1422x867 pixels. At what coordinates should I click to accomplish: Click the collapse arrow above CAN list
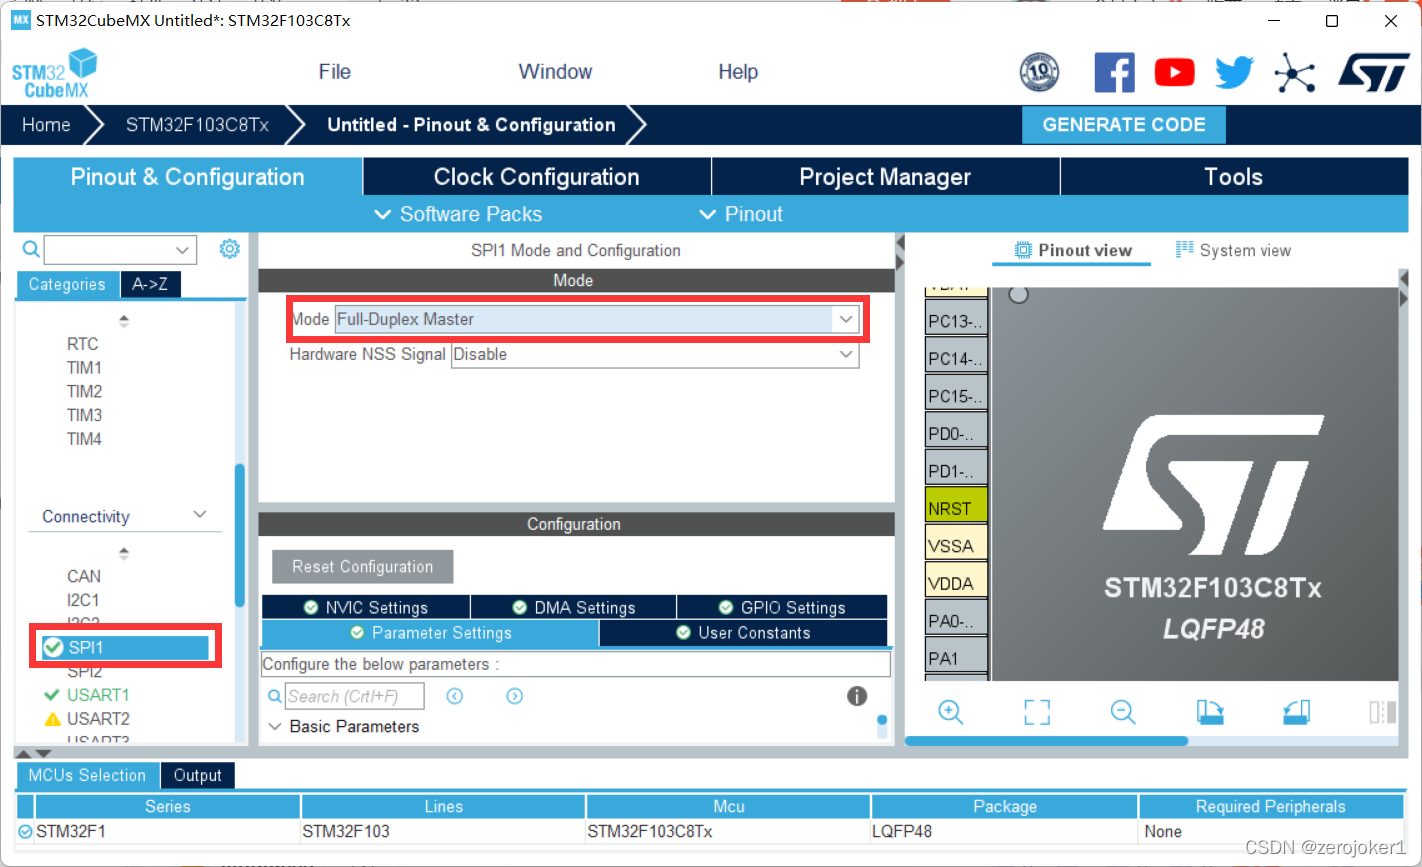(x=124, y=553)
